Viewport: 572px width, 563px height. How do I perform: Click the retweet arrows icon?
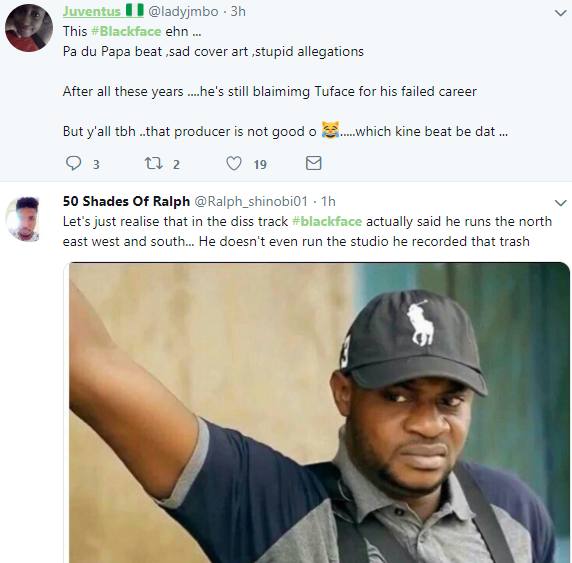tap(154, 163)
